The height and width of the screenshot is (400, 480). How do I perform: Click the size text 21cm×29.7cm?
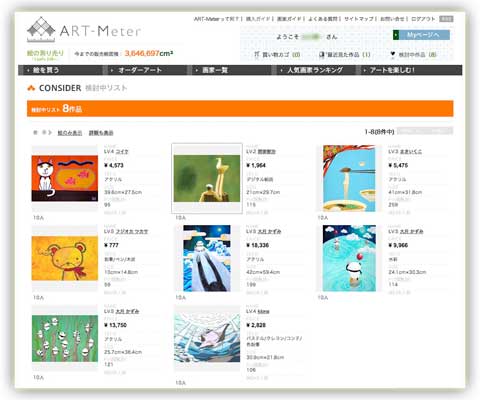263,192
